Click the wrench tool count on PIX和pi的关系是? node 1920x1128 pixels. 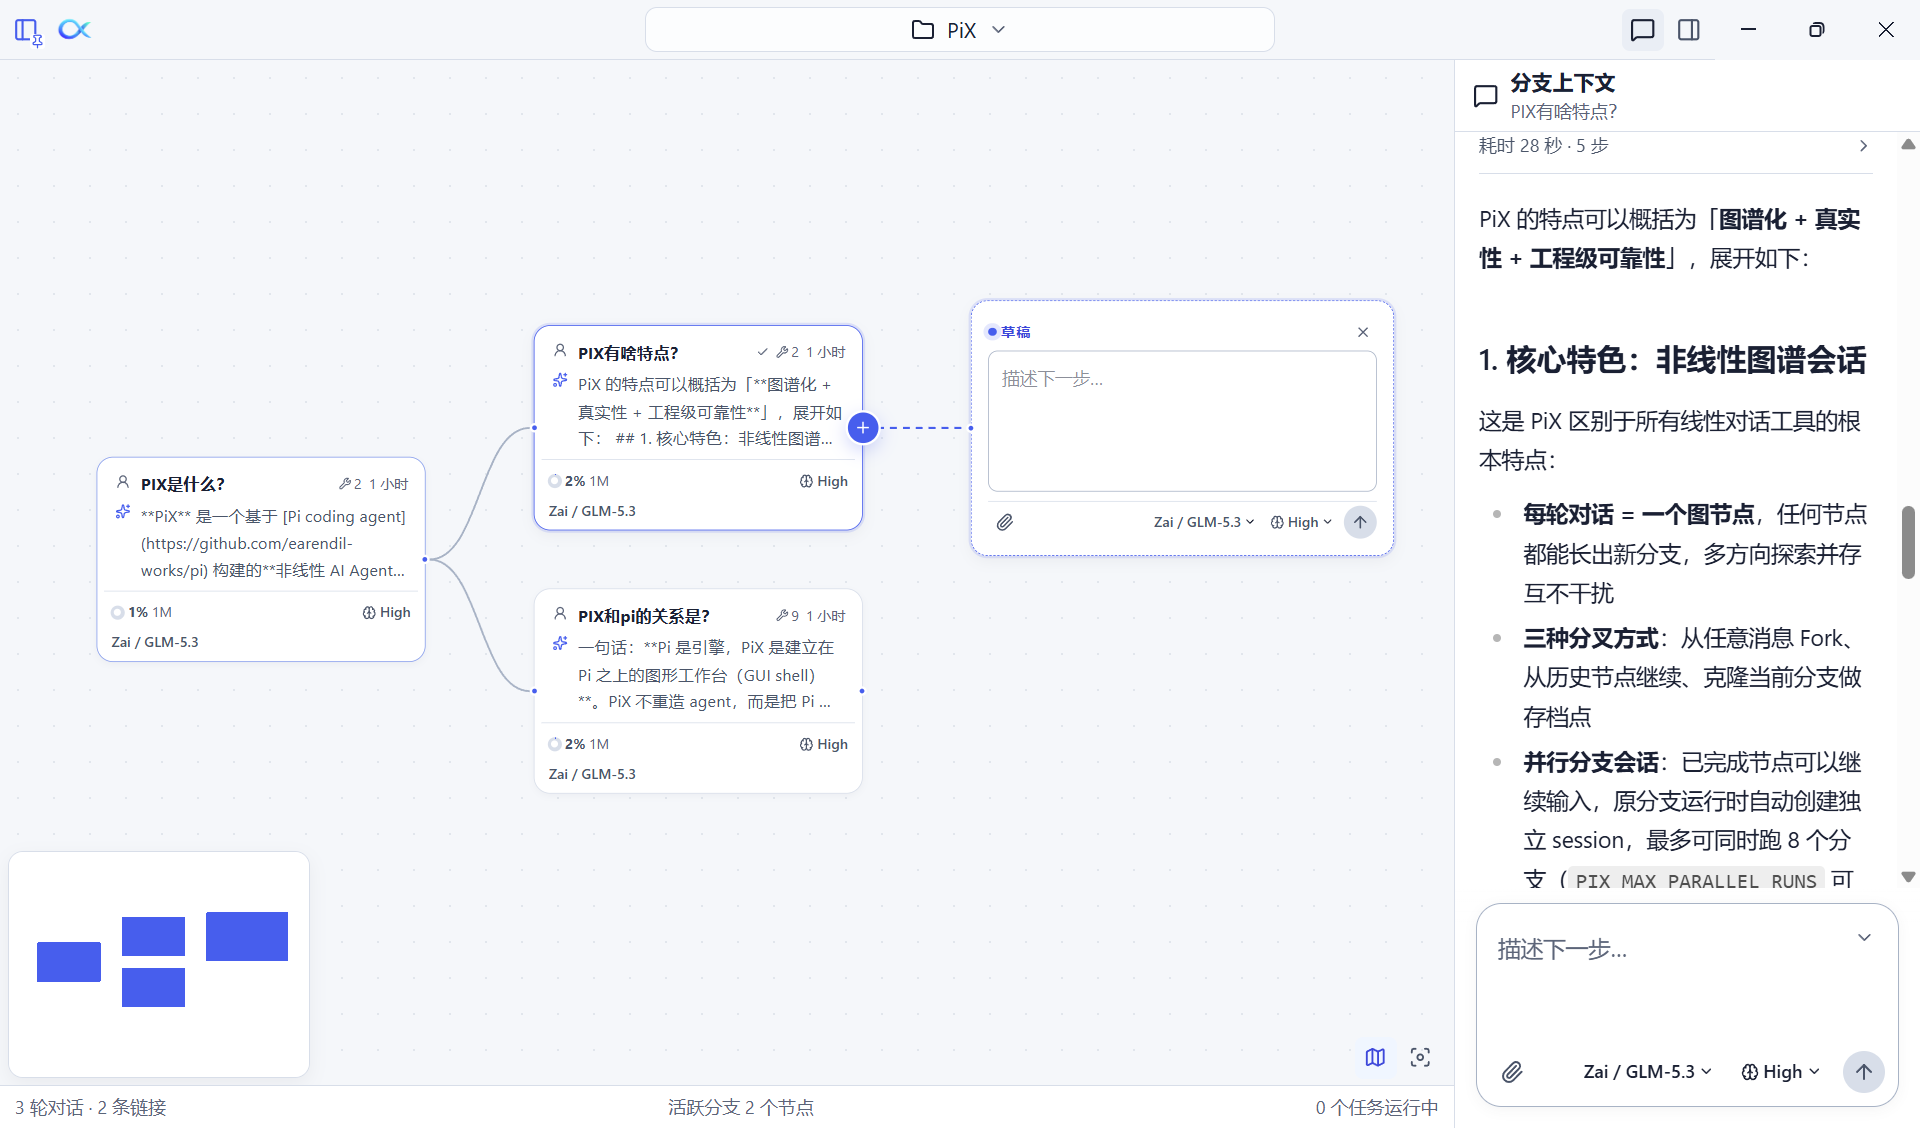pyautogui.click(x=787, y=616)
